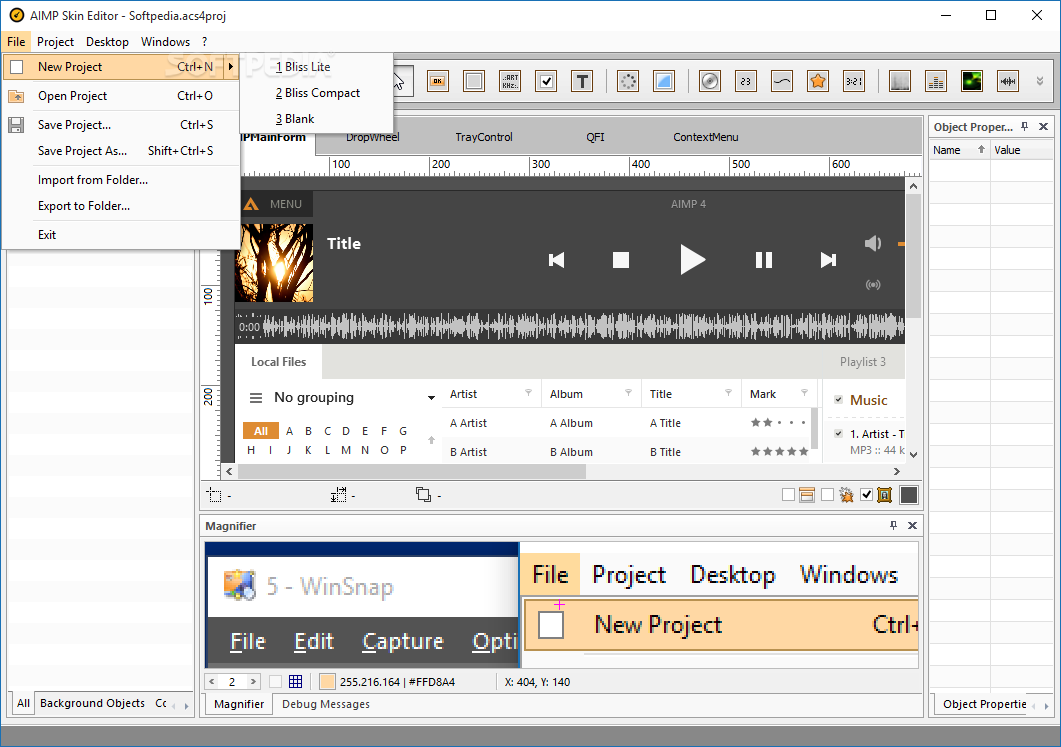Image resolution: width=1061 pixels, height=747 pixels.
Task: Open the Title column filter dropdown
Action: (x=729, y=392)
